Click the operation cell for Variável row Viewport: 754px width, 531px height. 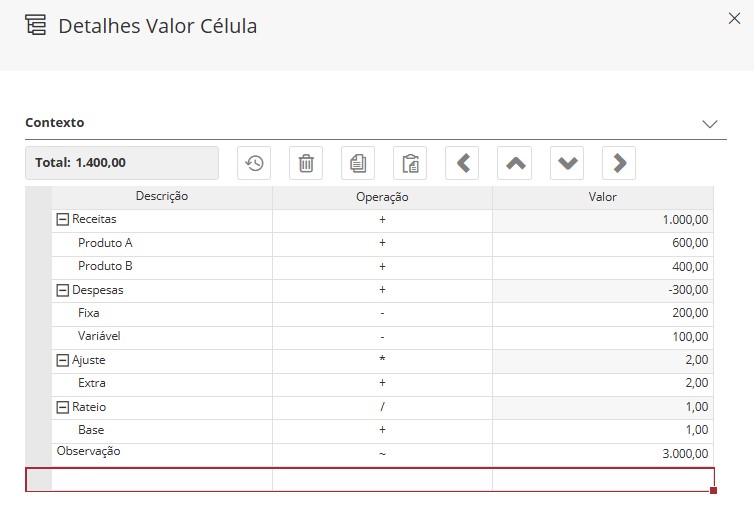[x=382, y=337]
